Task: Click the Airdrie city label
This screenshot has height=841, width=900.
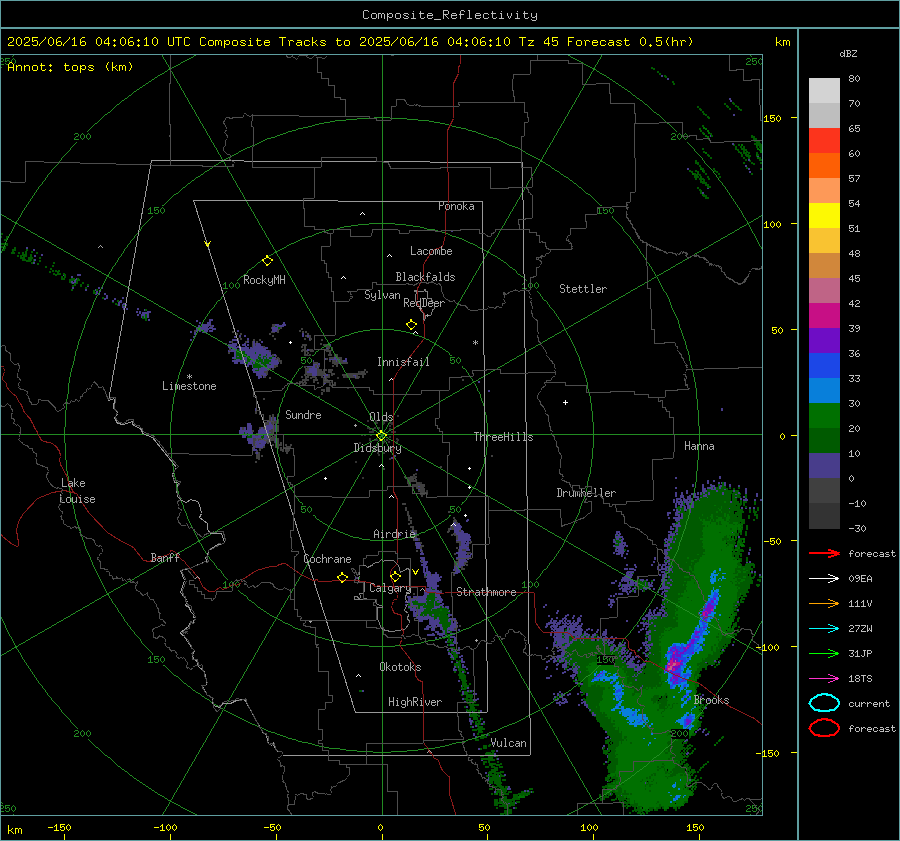Action: point(394,534)
